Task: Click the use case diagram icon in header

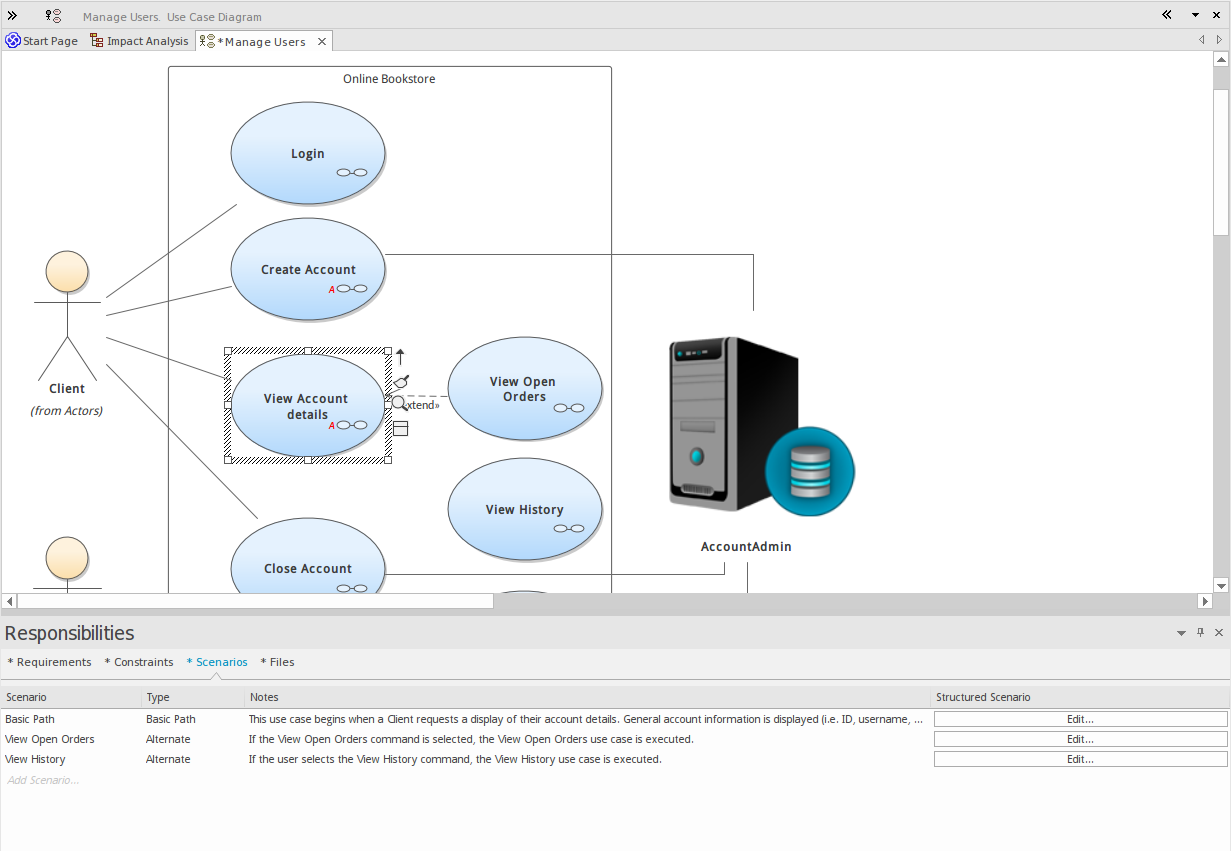Action: (x=53, y=16)
